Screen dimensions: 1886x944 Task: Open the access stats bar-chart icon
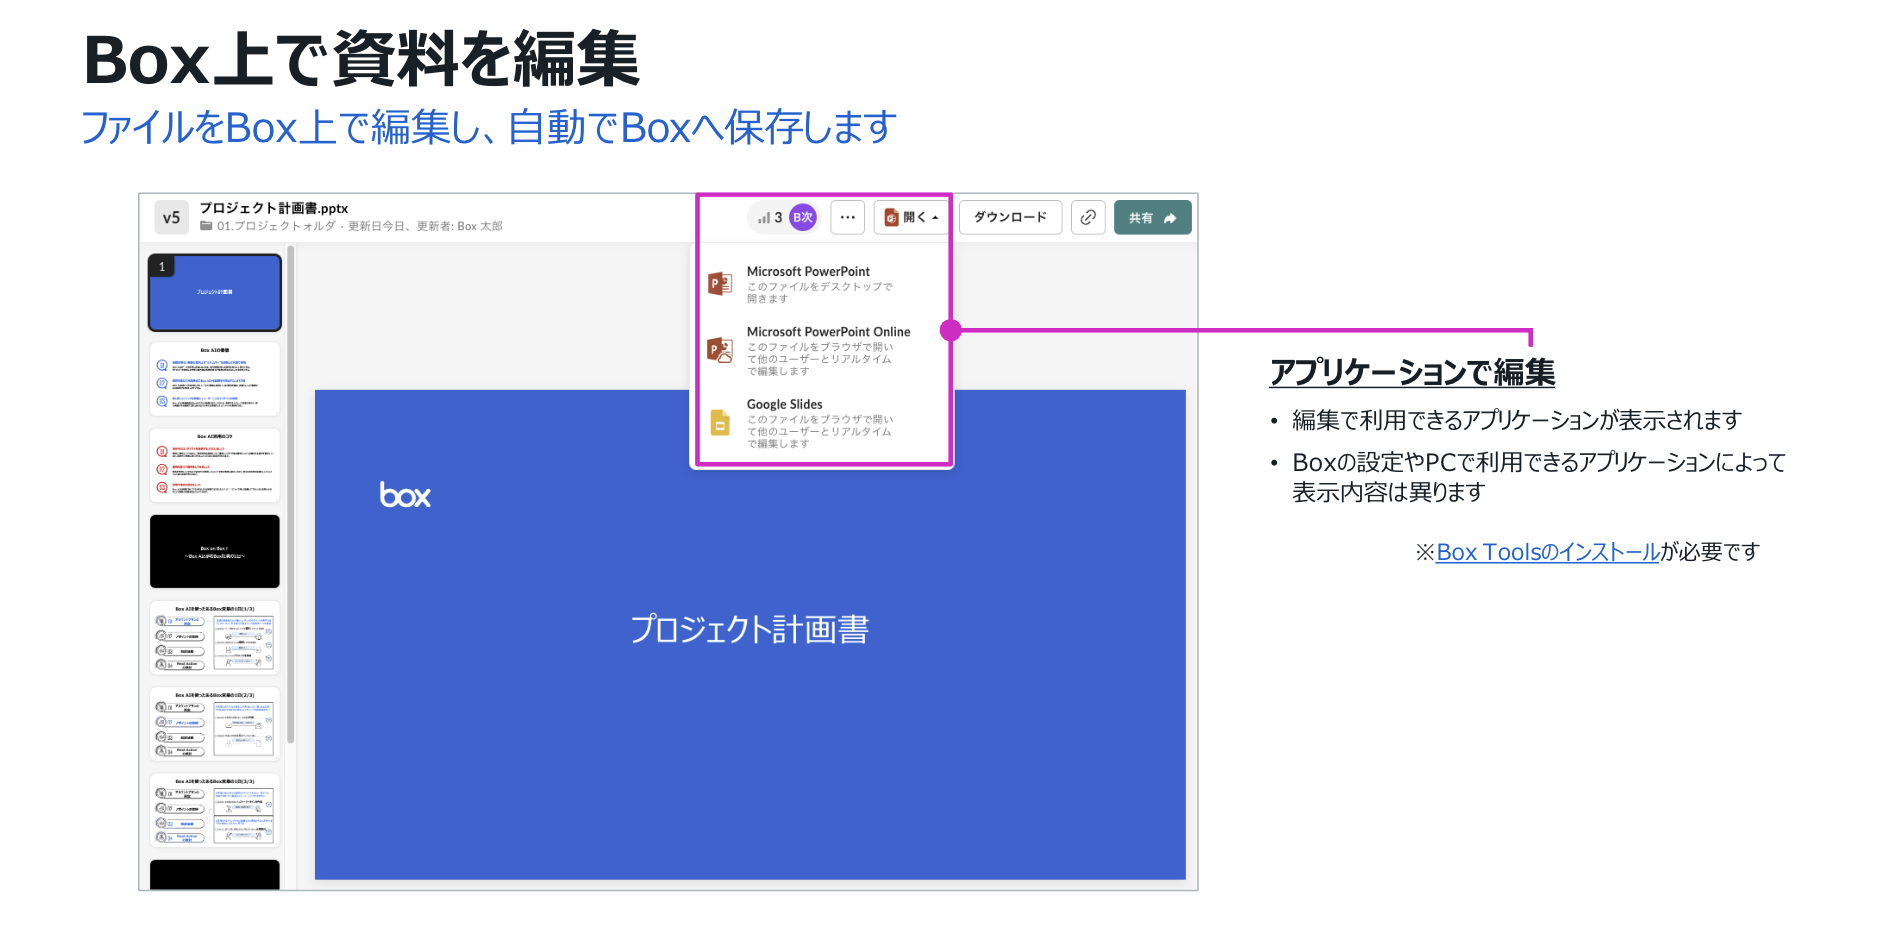(x=764, y=218)
